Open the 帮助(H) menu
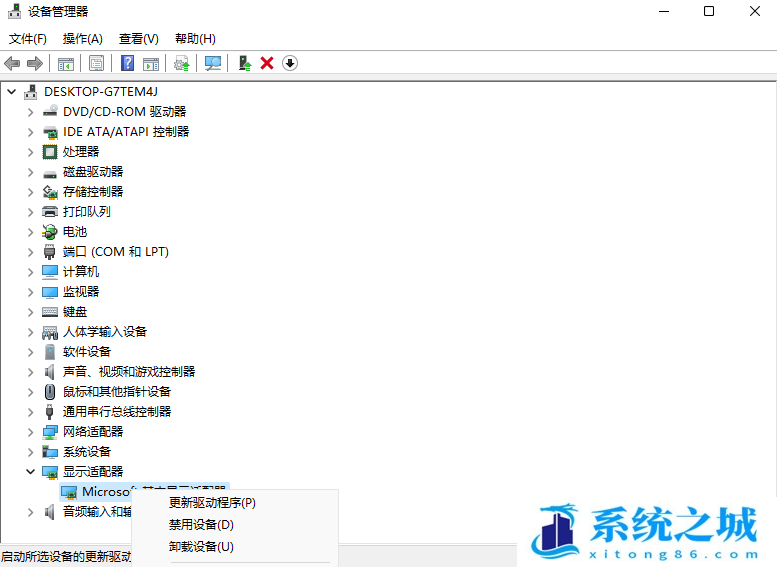The image size is (777, 567). 195,39
